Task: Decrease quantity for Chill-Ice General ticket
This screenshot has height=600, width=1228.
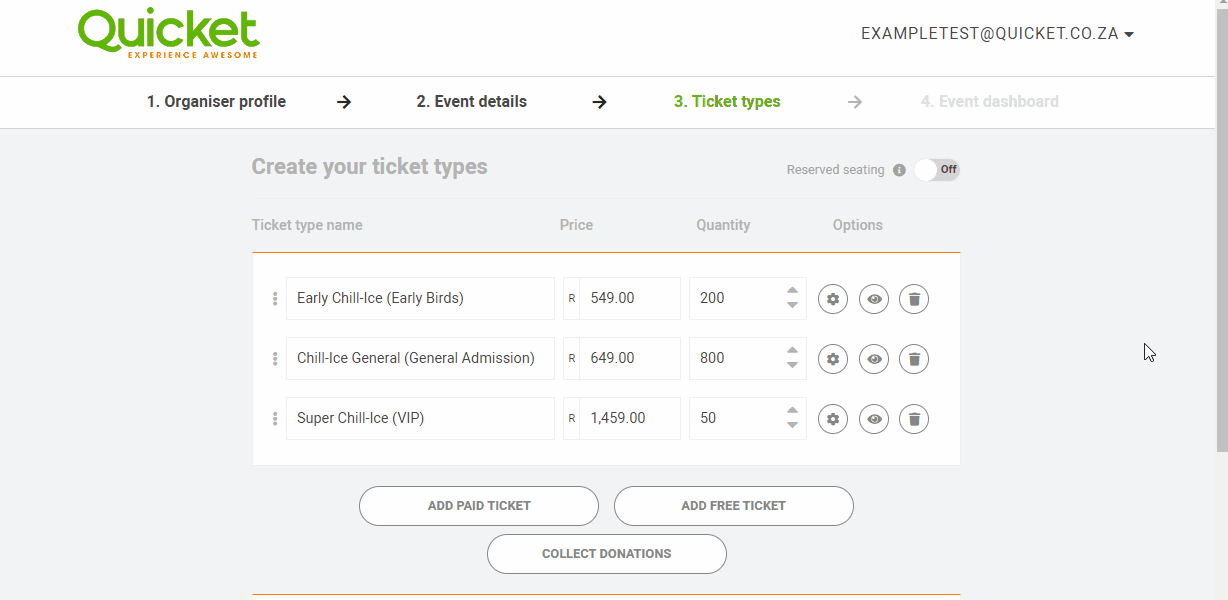Action: click(792, 366)
